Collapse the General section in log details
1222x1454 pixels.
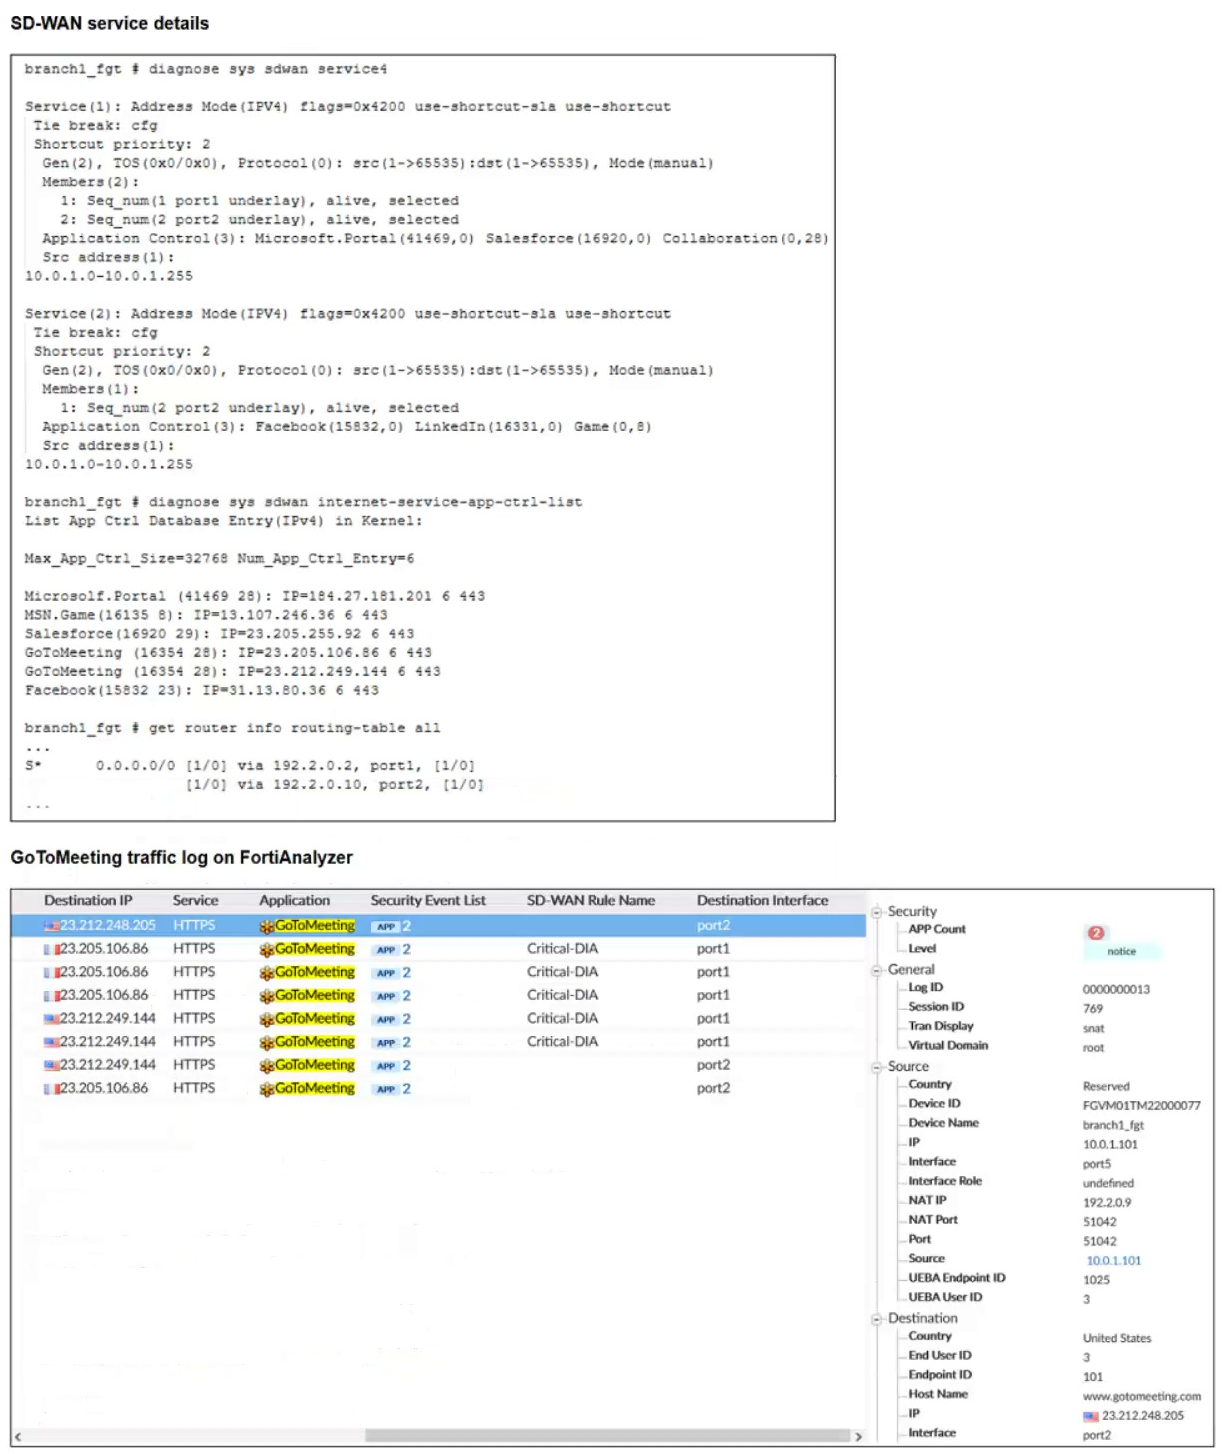[877, 970]
